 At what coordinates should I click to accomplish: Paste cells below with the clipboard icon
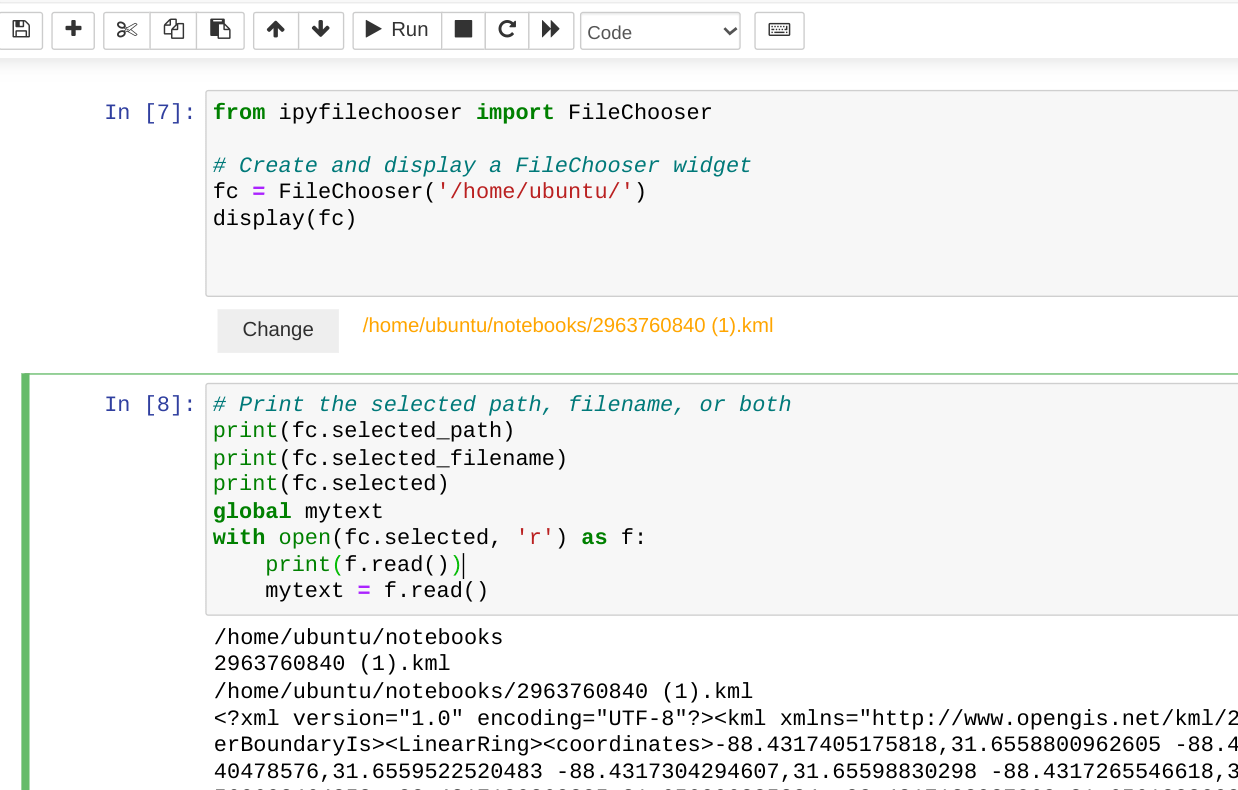[x=221, y=30]
